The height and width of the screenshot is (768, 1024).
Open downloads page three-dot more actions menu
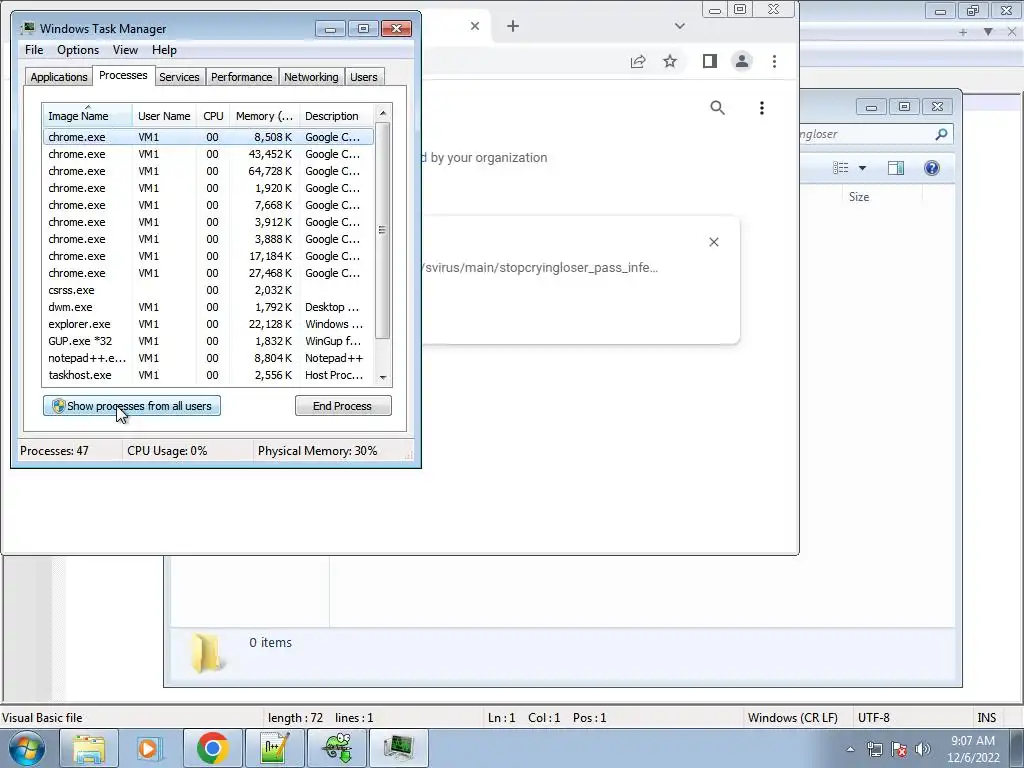point(761,108)
